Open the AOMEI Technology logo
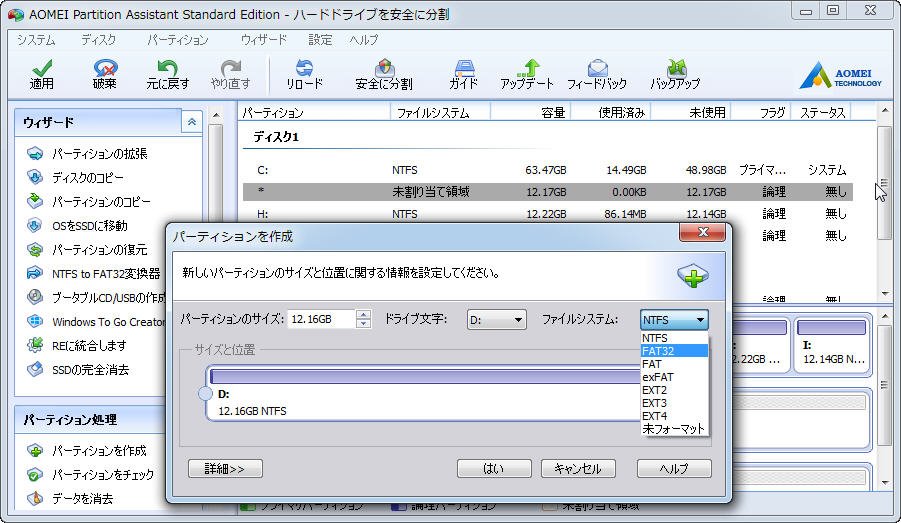Viewport: 901px width, 523px height. pos(840,75)
